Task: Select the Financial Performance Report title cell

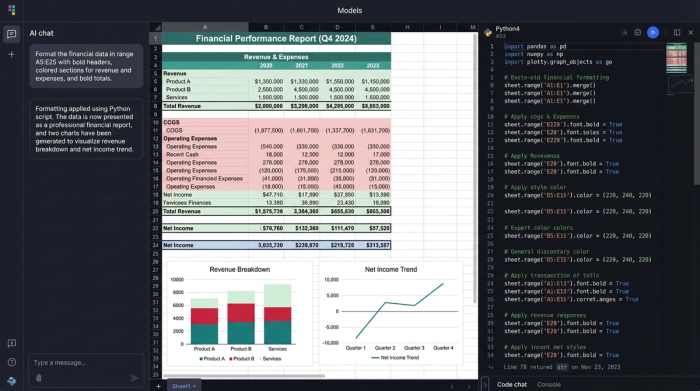Action: click(x=276, y=38)
